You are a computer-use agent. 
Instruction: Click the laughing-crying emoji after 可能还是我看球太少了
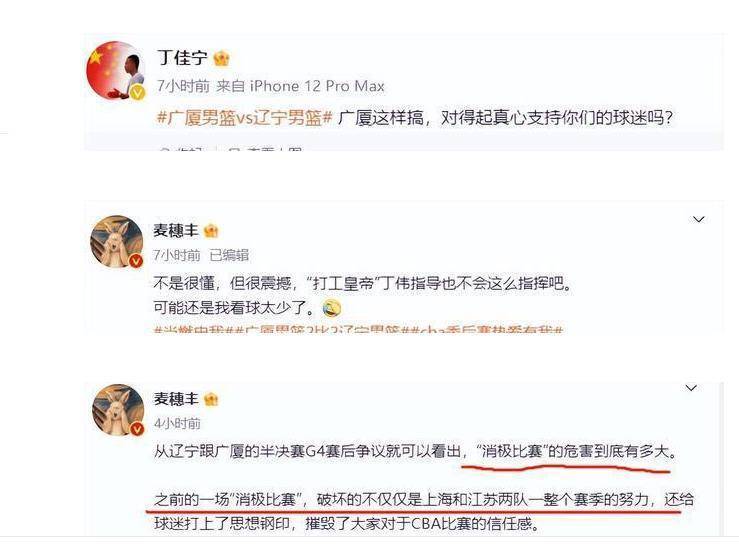[332, 308]
